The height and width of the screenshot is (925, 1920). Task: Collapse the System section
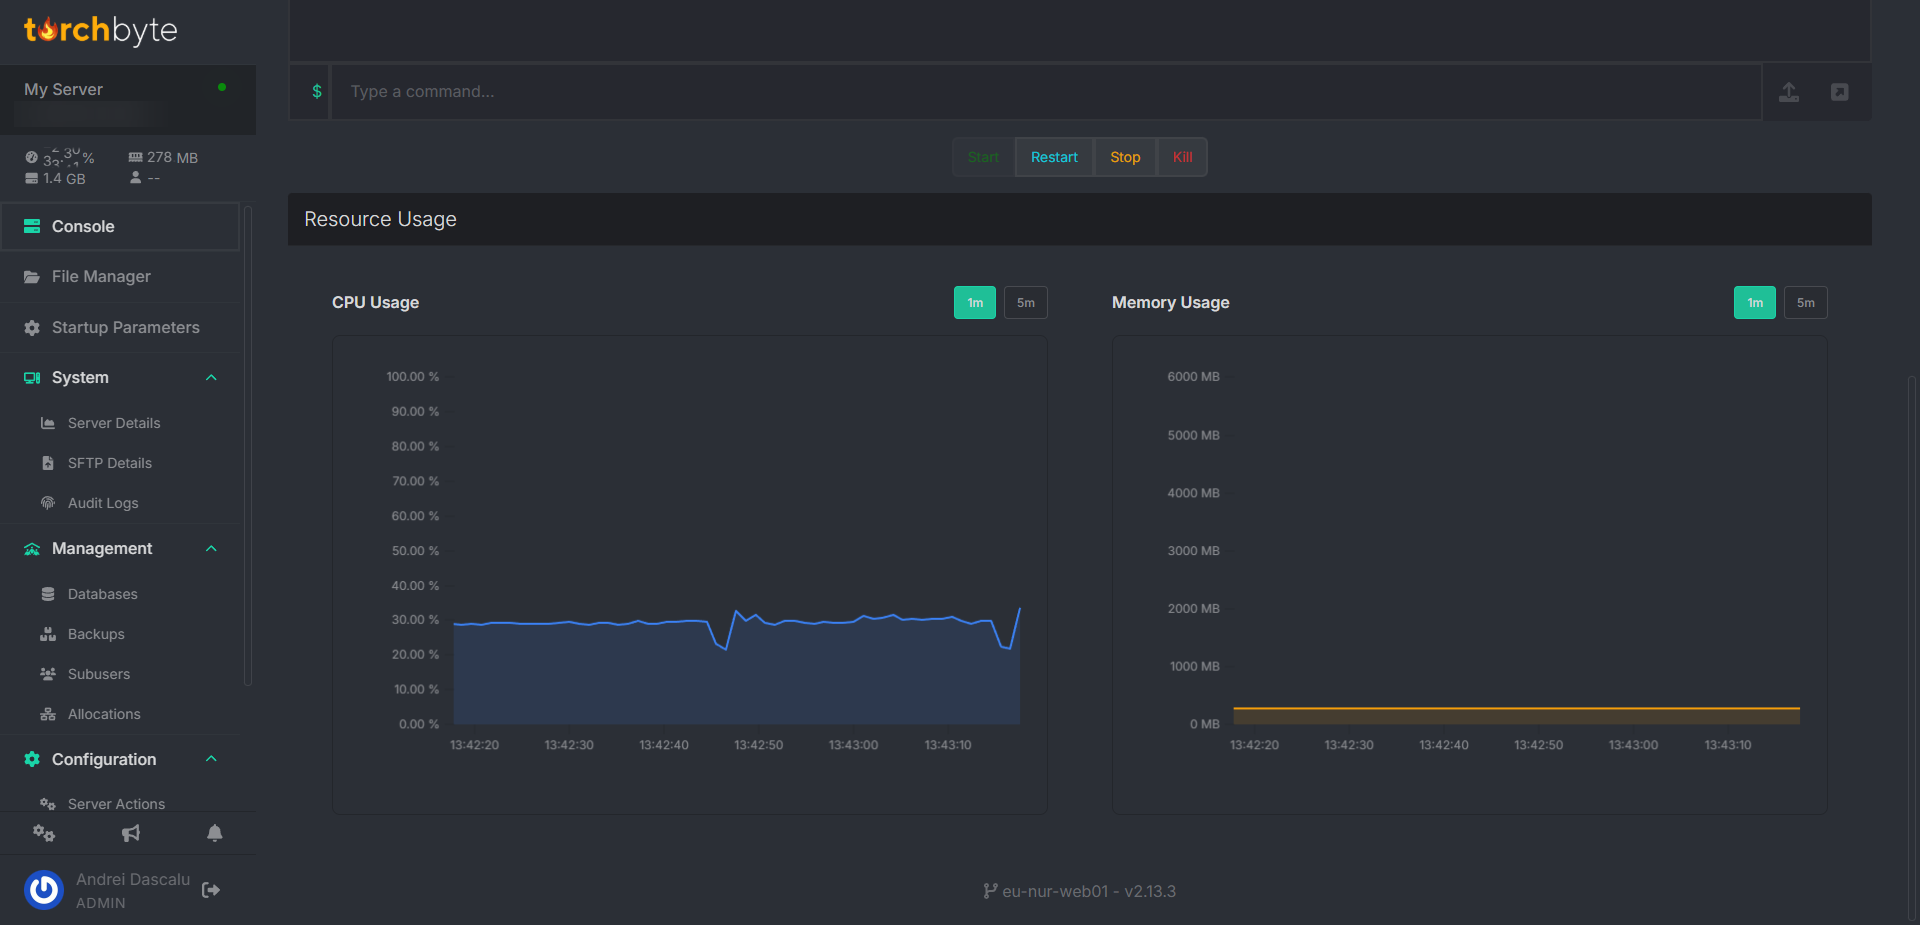tap(211, 378)
